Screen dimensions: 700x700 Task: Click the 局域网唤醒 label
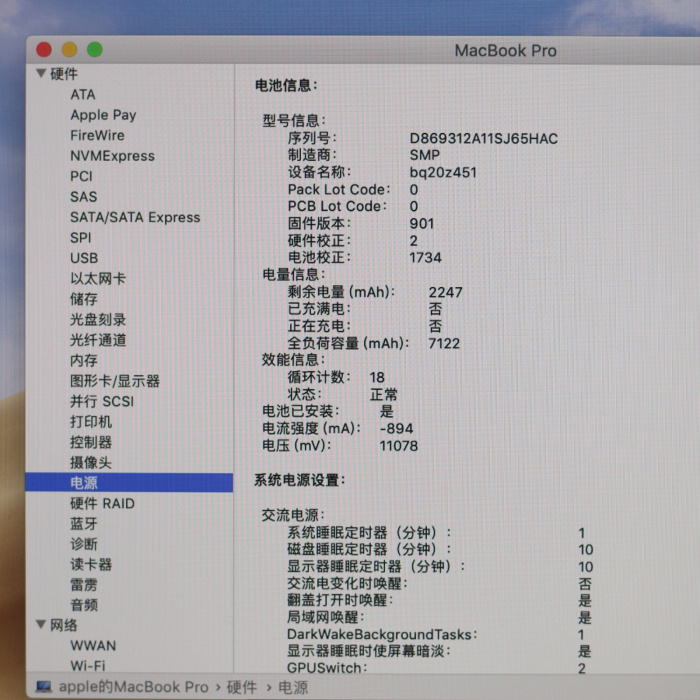326,617
